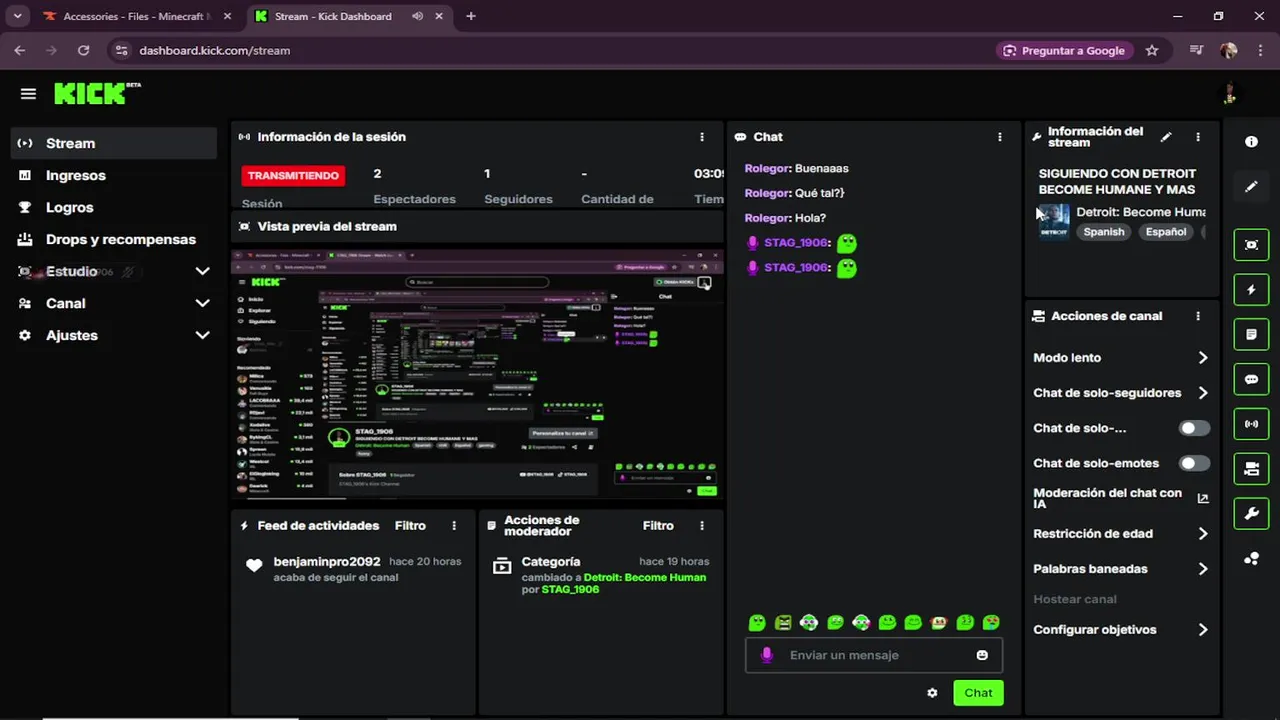Switch to the Accessories - Files Minecraft tab
1280x720 pixels.
136,16
